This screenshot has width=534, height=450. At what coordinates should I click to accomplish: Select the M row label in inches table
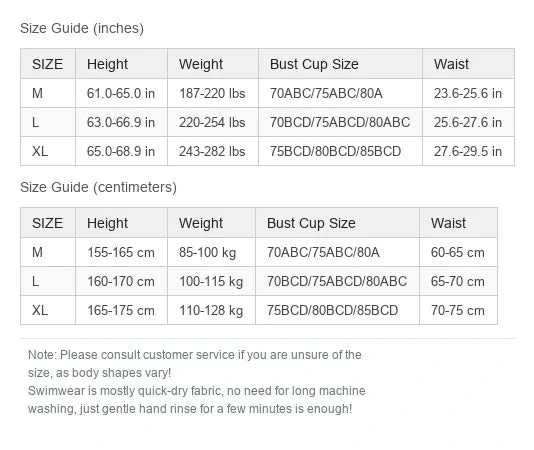click(48, 93)
